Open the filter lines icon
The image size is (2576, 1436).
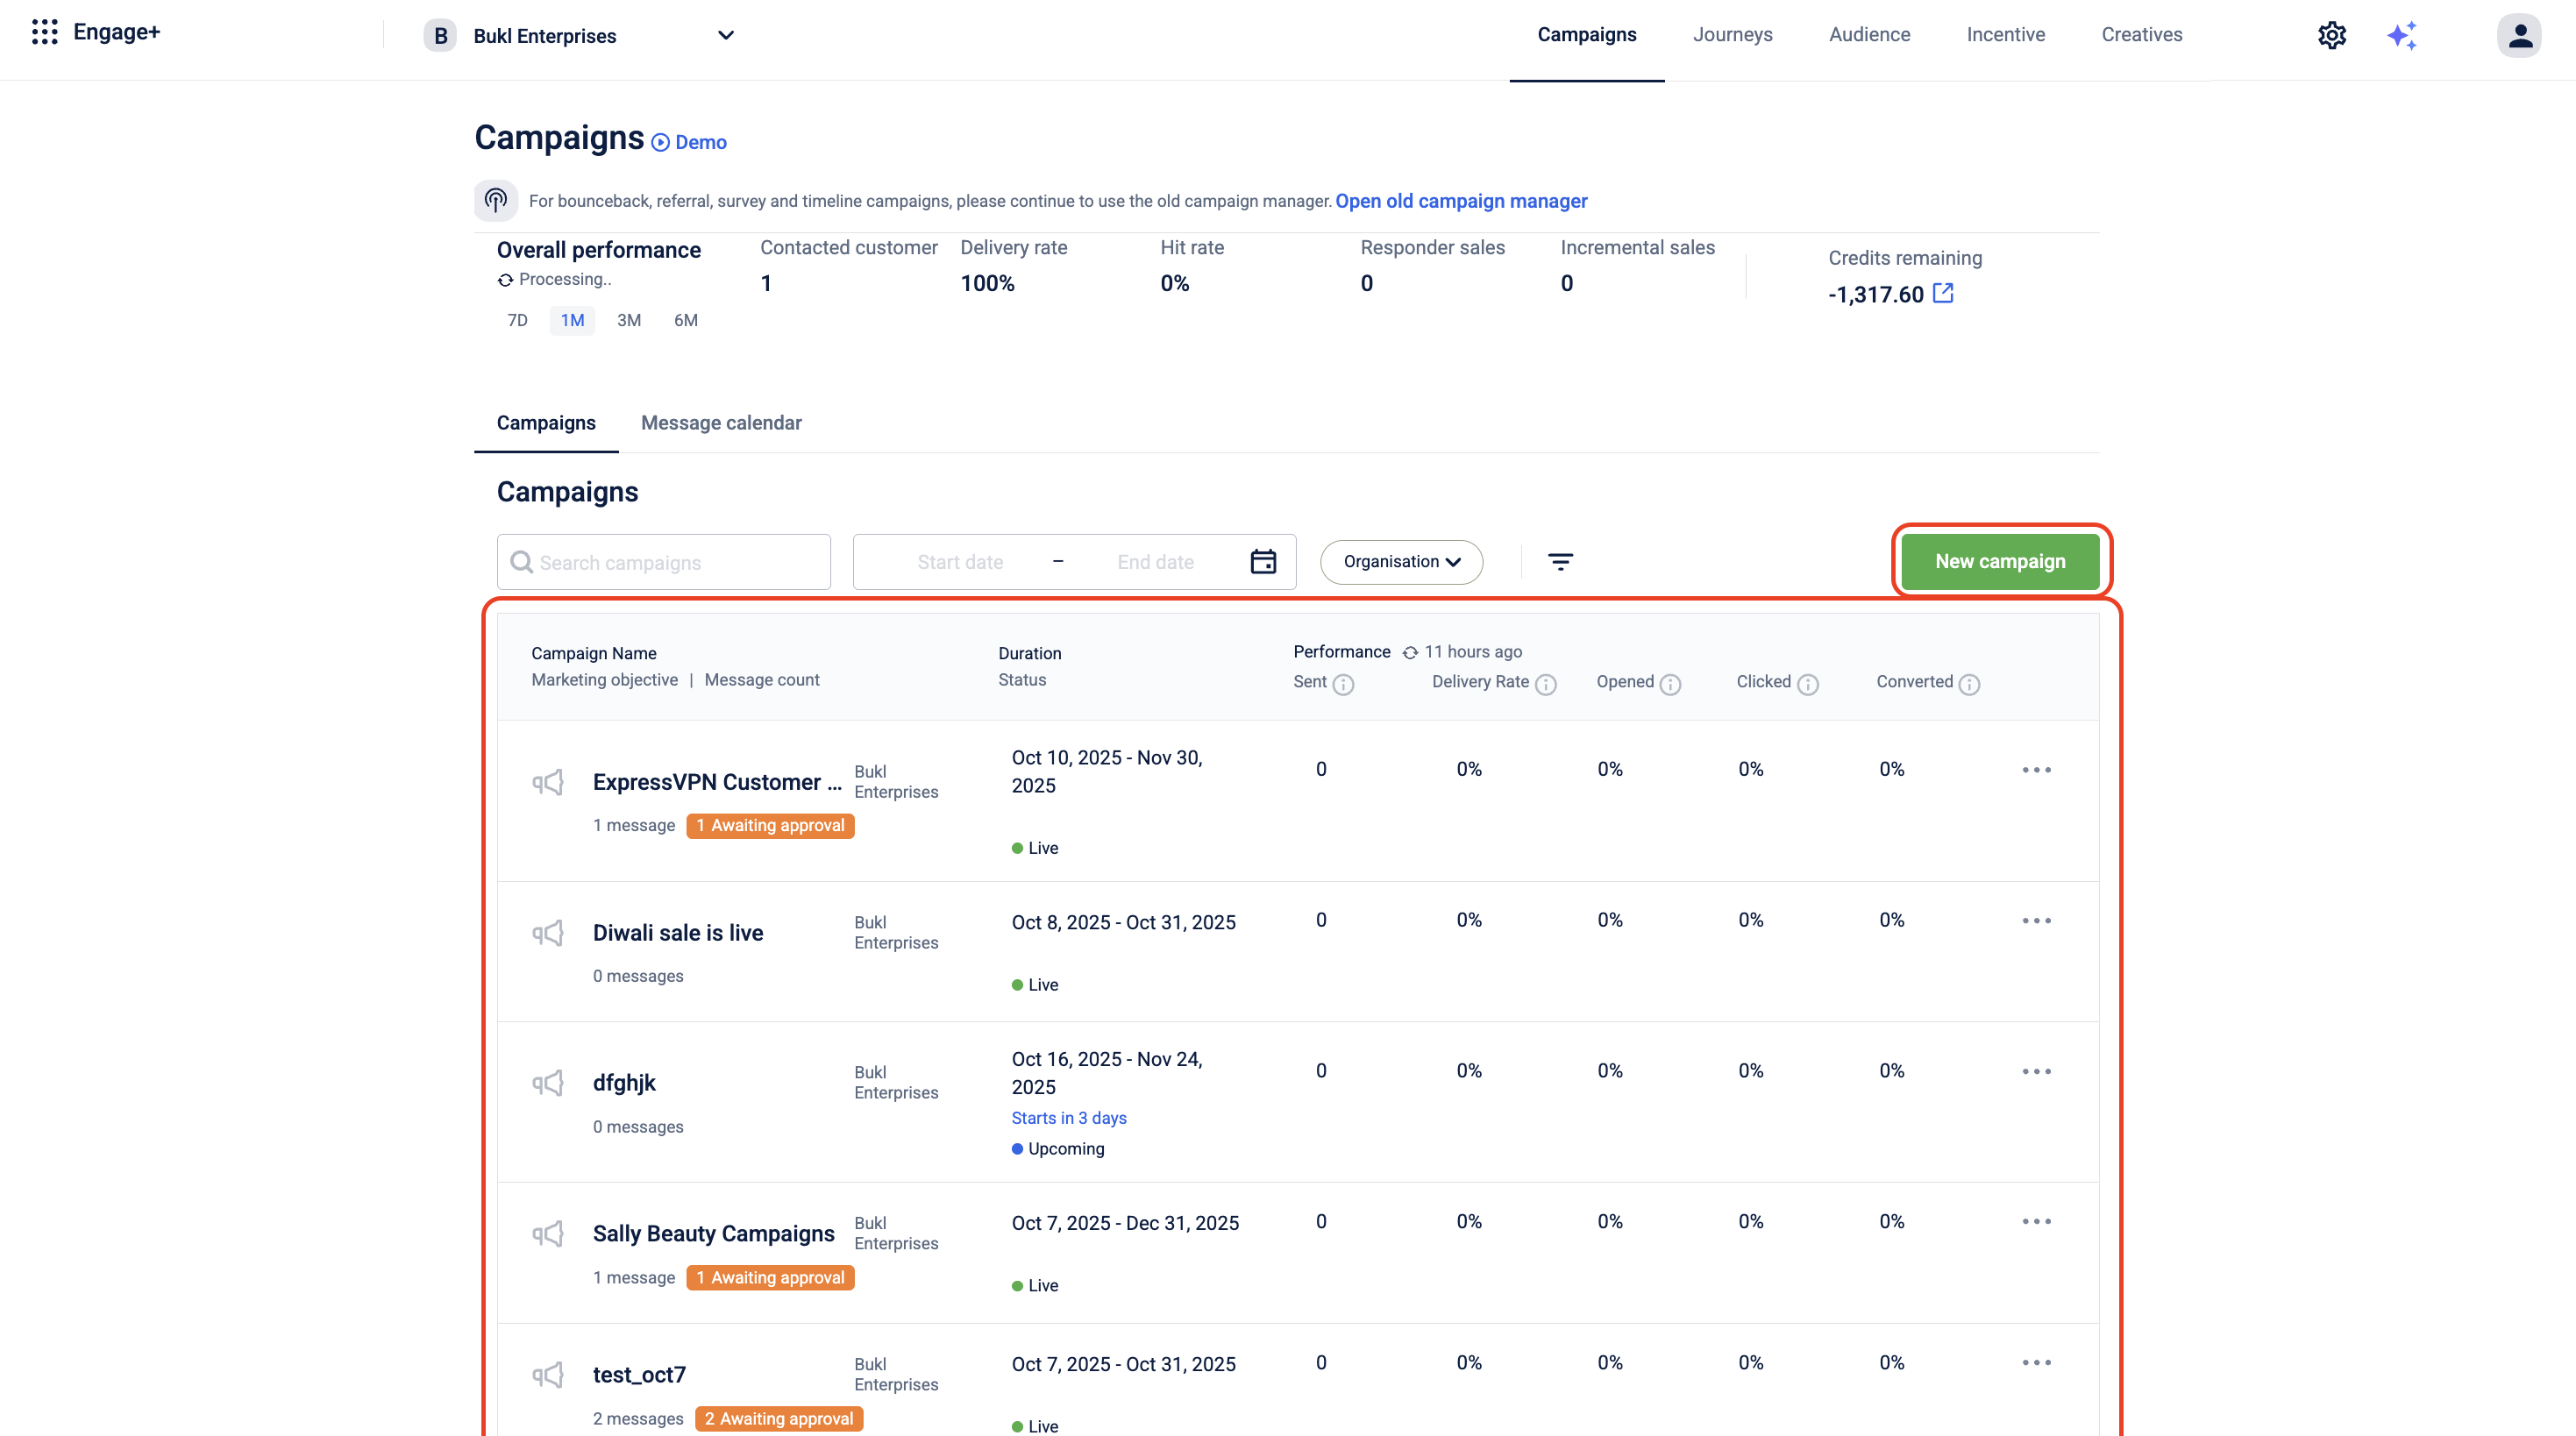pyautogui.click(x=1560, y=562)
